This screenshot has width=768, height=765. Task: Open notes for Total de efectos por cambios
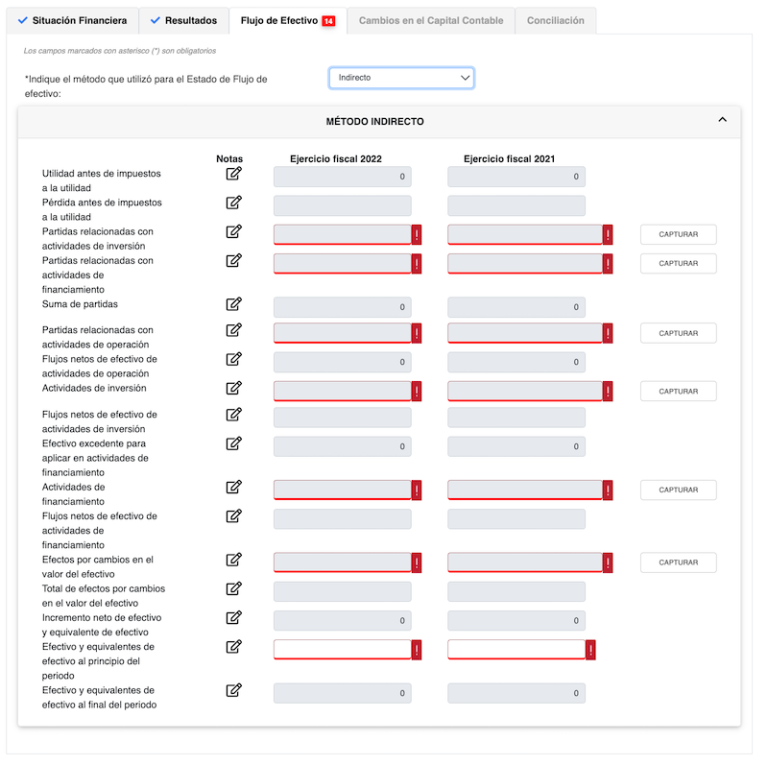point(234,588)
